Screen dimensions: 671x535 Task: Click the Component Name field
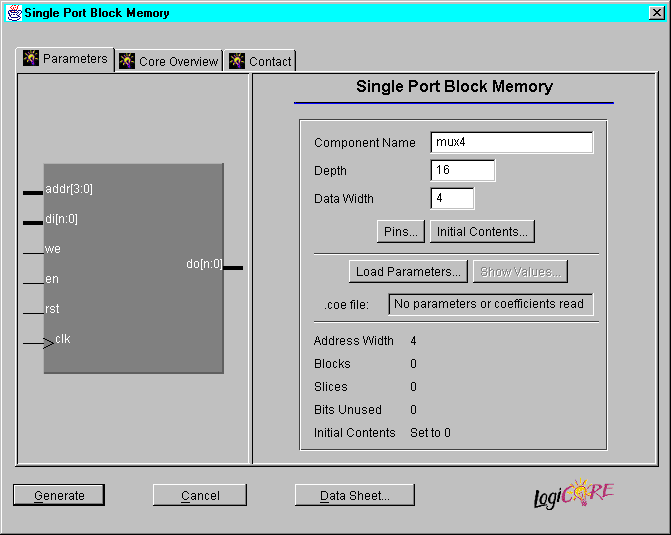tap(511, 143)
